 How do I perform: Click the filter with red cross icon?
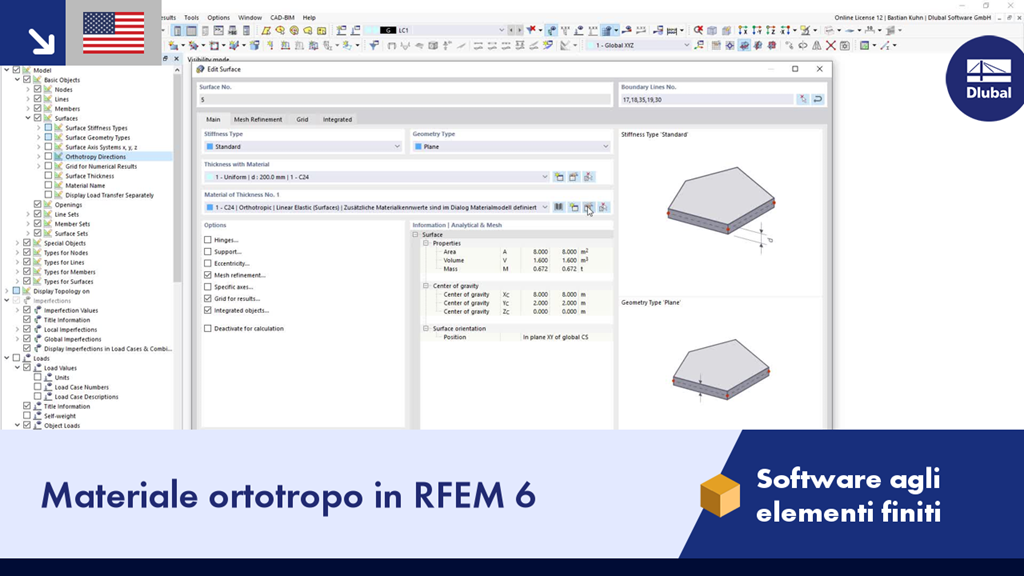(532, 30)
